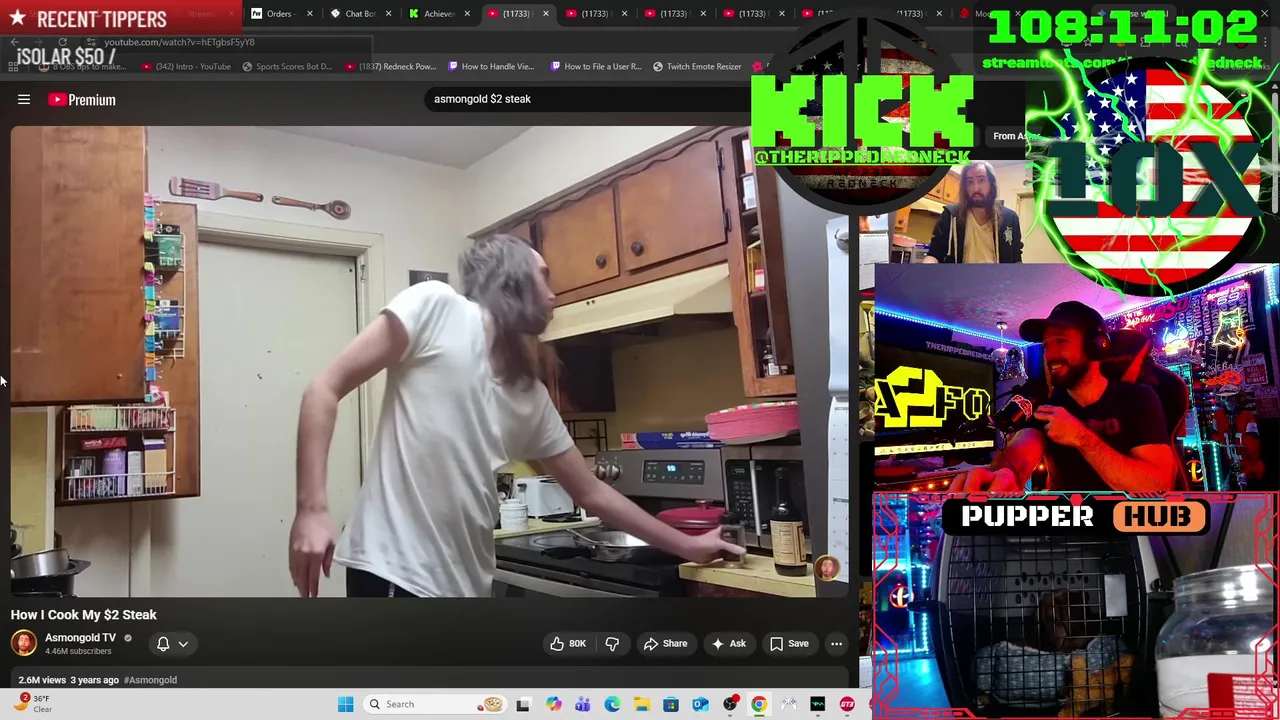Viewport: 1280px width, 720px height.
Task: Open the Copilot taskbar icon
Action: 553,704
